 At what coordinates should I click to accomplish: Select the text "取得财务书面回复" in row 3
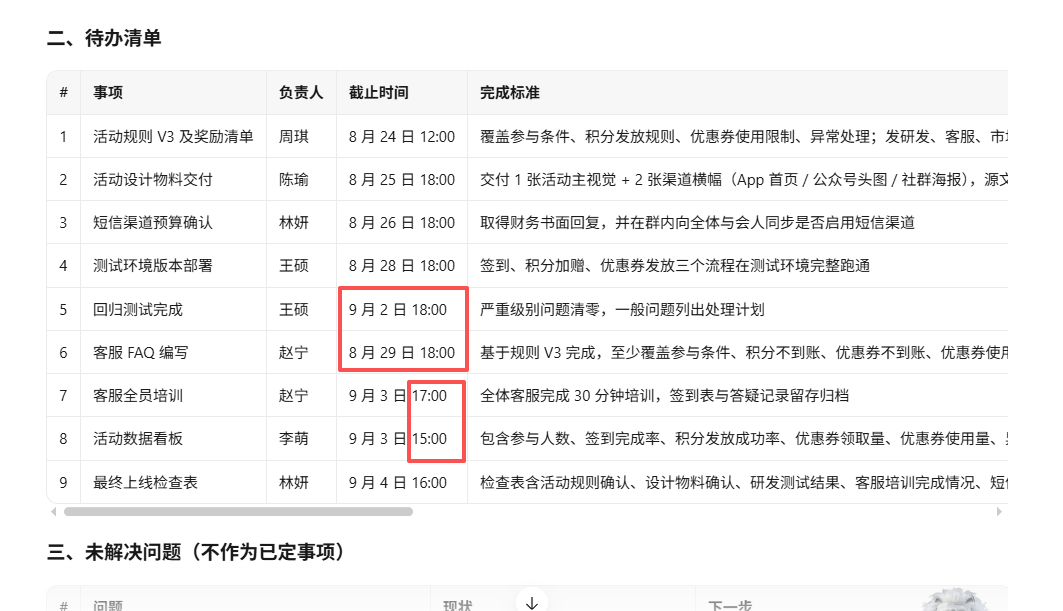[540, 222]
